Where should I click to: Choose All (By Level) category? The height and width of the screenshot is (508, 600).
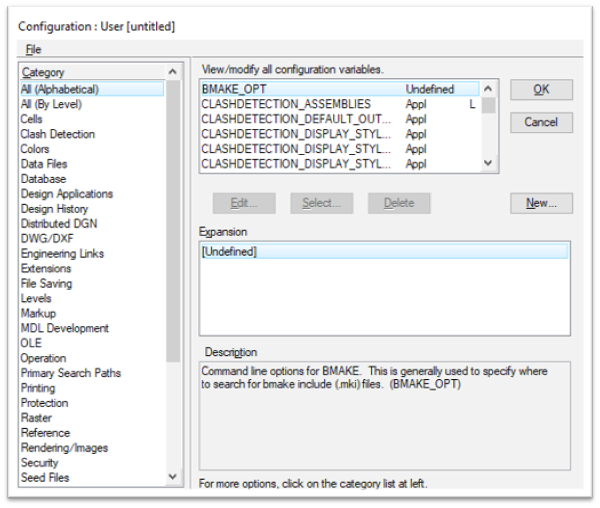pos(51,104)
